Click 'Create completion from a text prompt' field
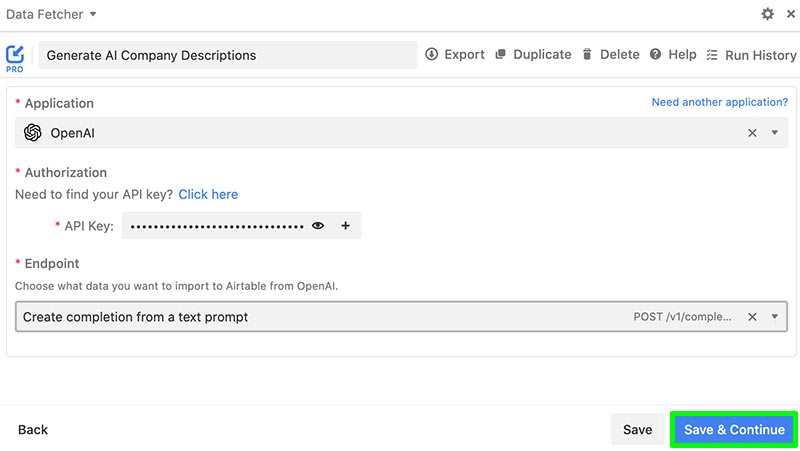800x451 pixels. click(x=401, y=316)
